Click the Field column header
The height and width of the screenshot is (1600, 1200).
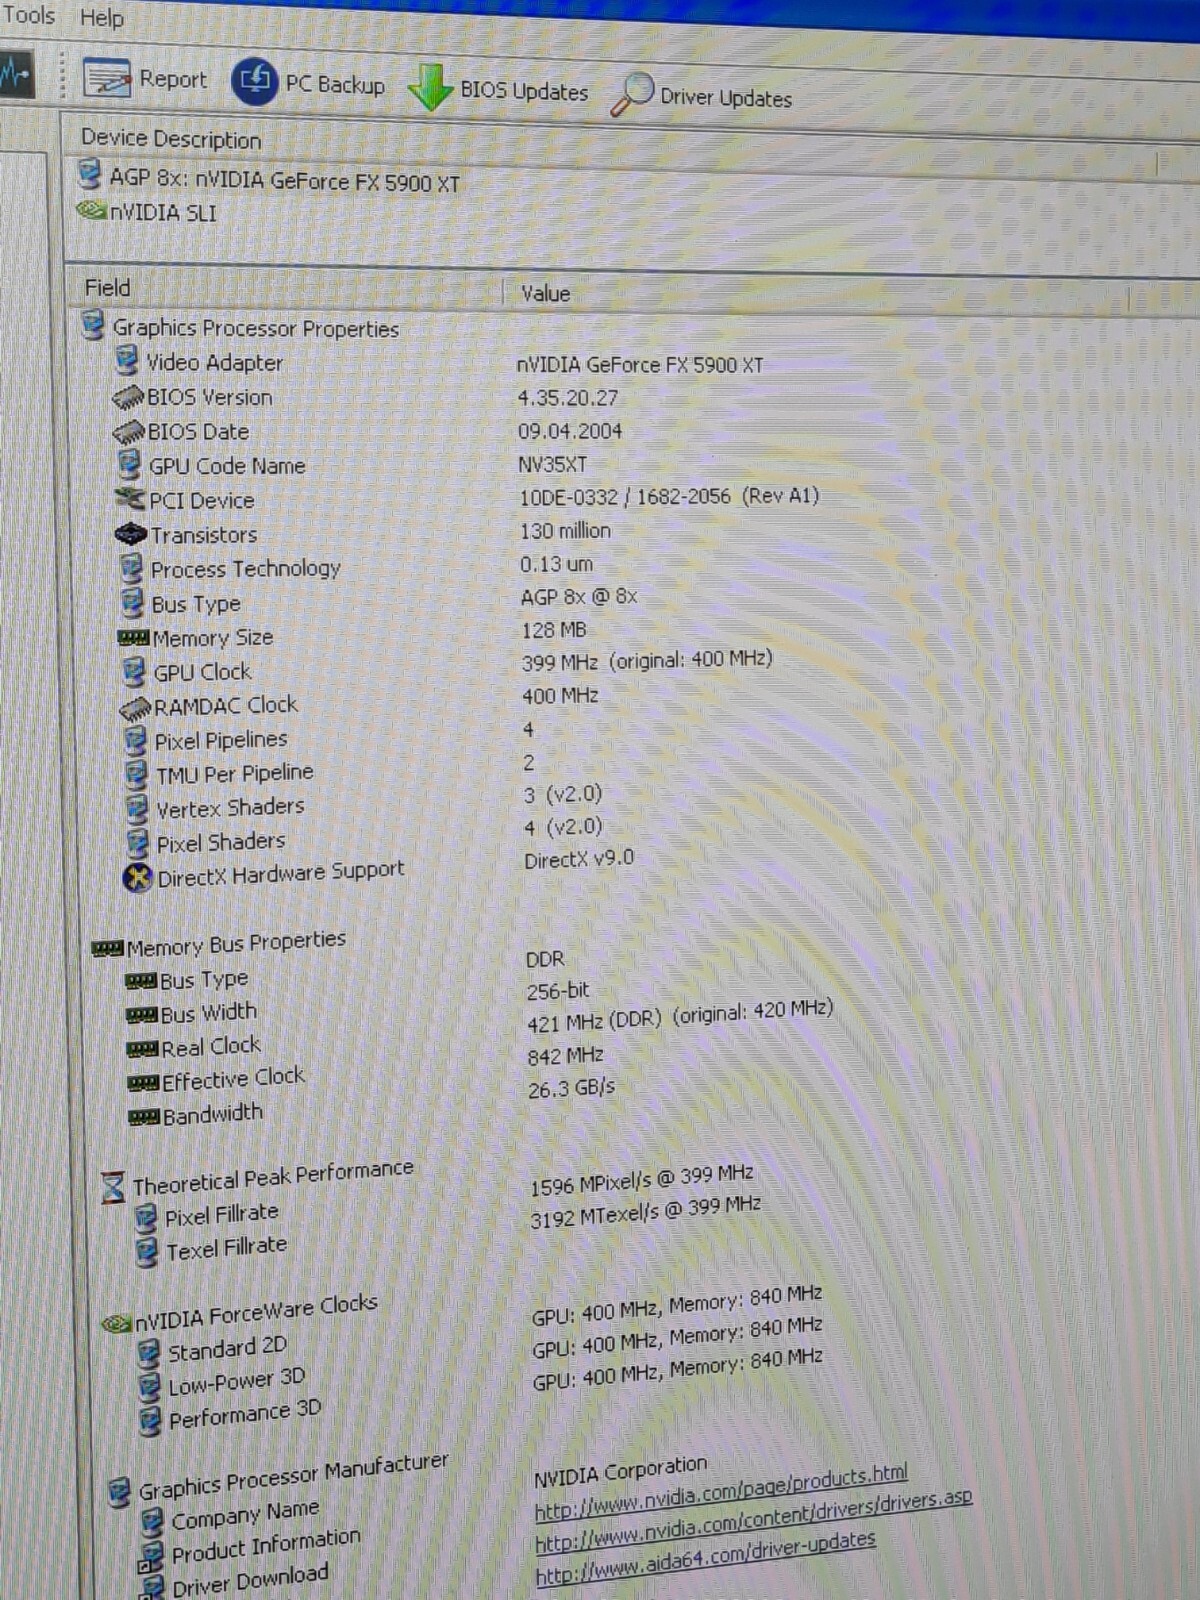coord(107,288)
